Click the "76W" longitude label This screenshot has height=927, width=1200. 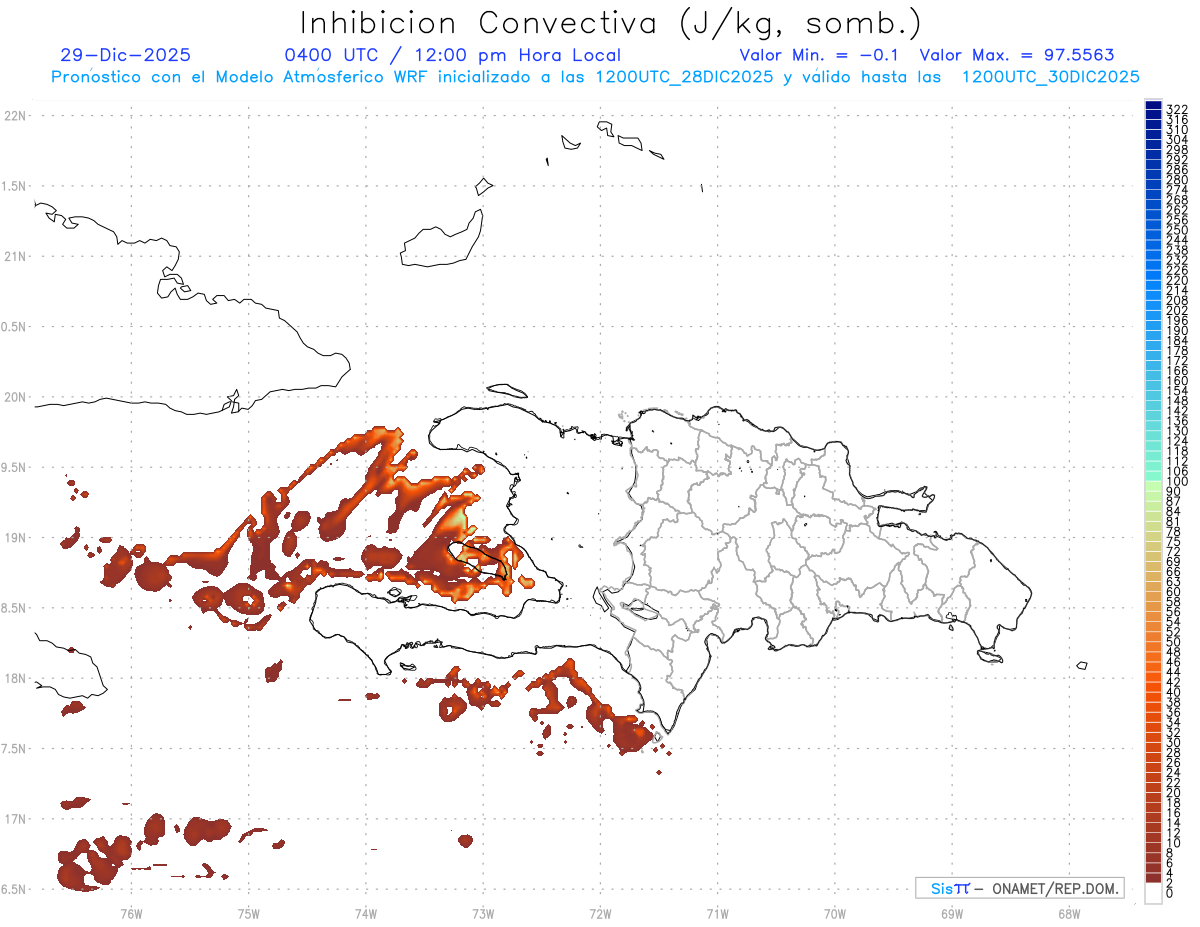(131, 913)
